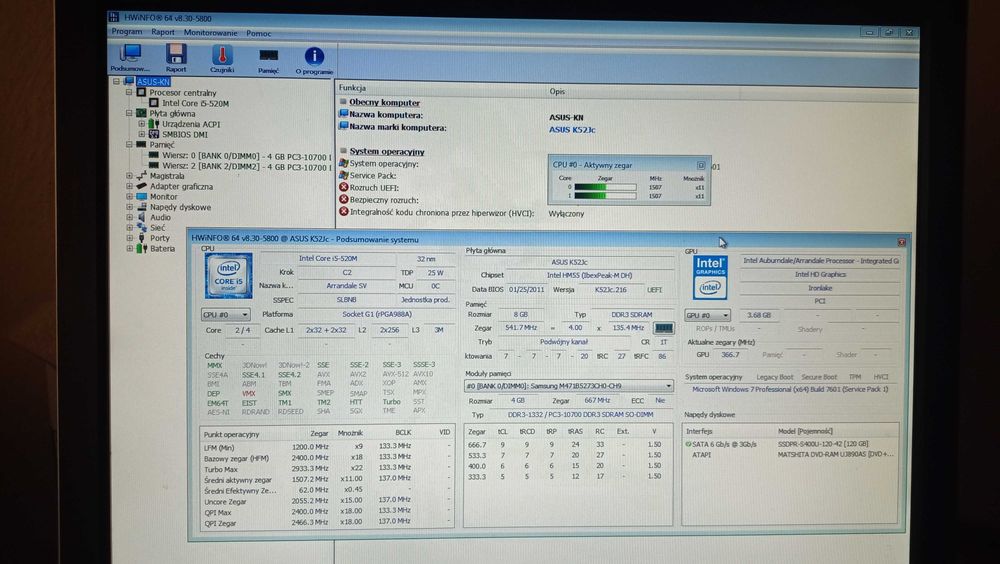Viewport: 1000px width, 564px height.
Task: Click the Intel HM55 chipset field
Action: pyautogui.click(x=589, y=276)
